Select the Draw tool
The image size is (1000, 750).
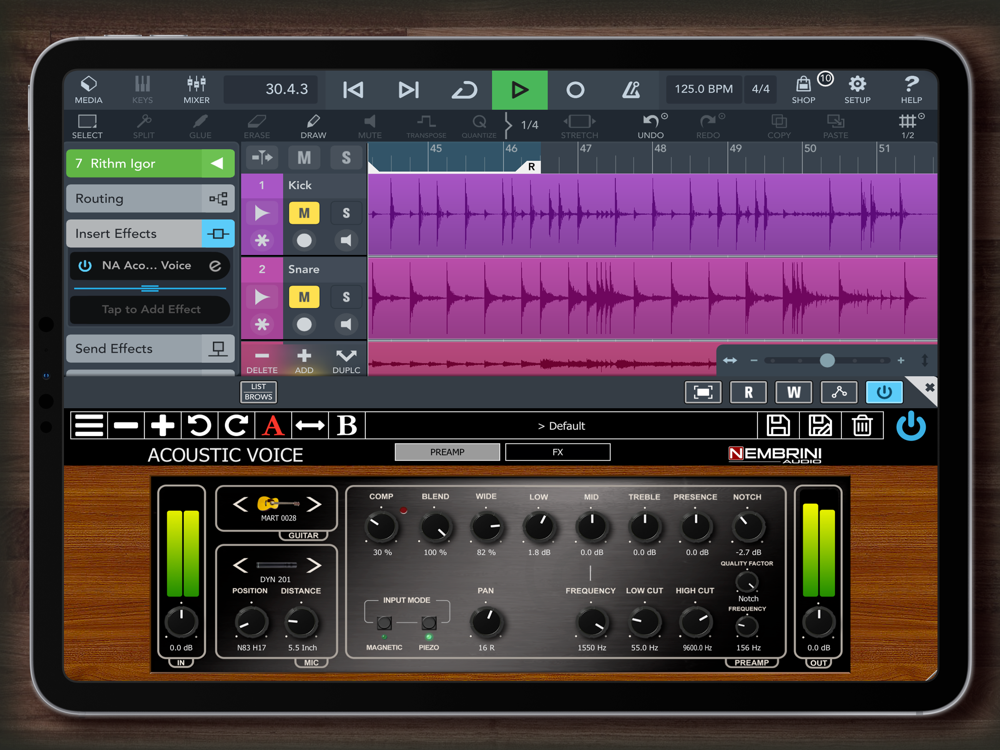(x=313, y=126)
